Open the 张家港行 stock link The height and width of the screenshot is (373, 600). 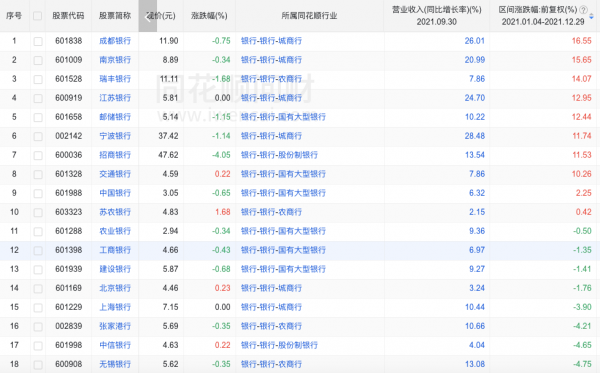click(115, 326)
